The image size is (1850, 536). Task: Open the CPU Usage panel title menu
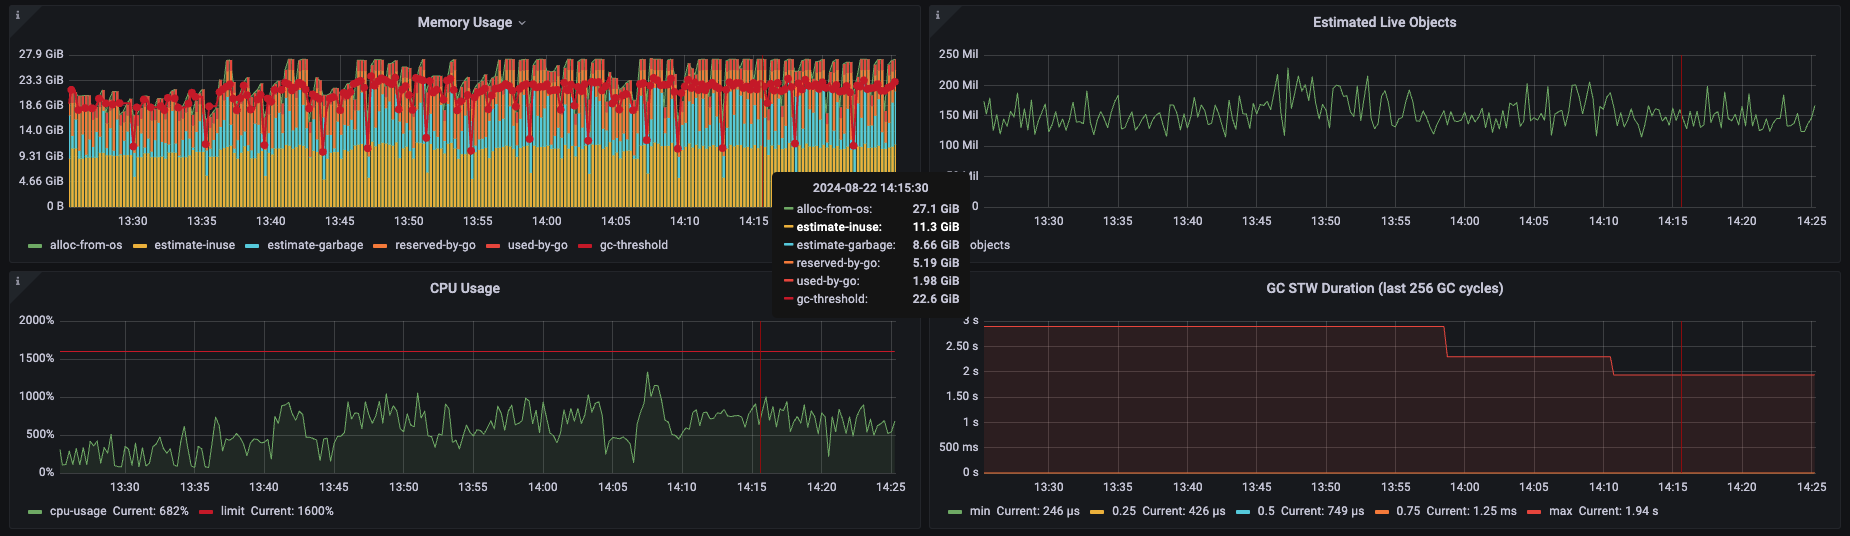464,288
